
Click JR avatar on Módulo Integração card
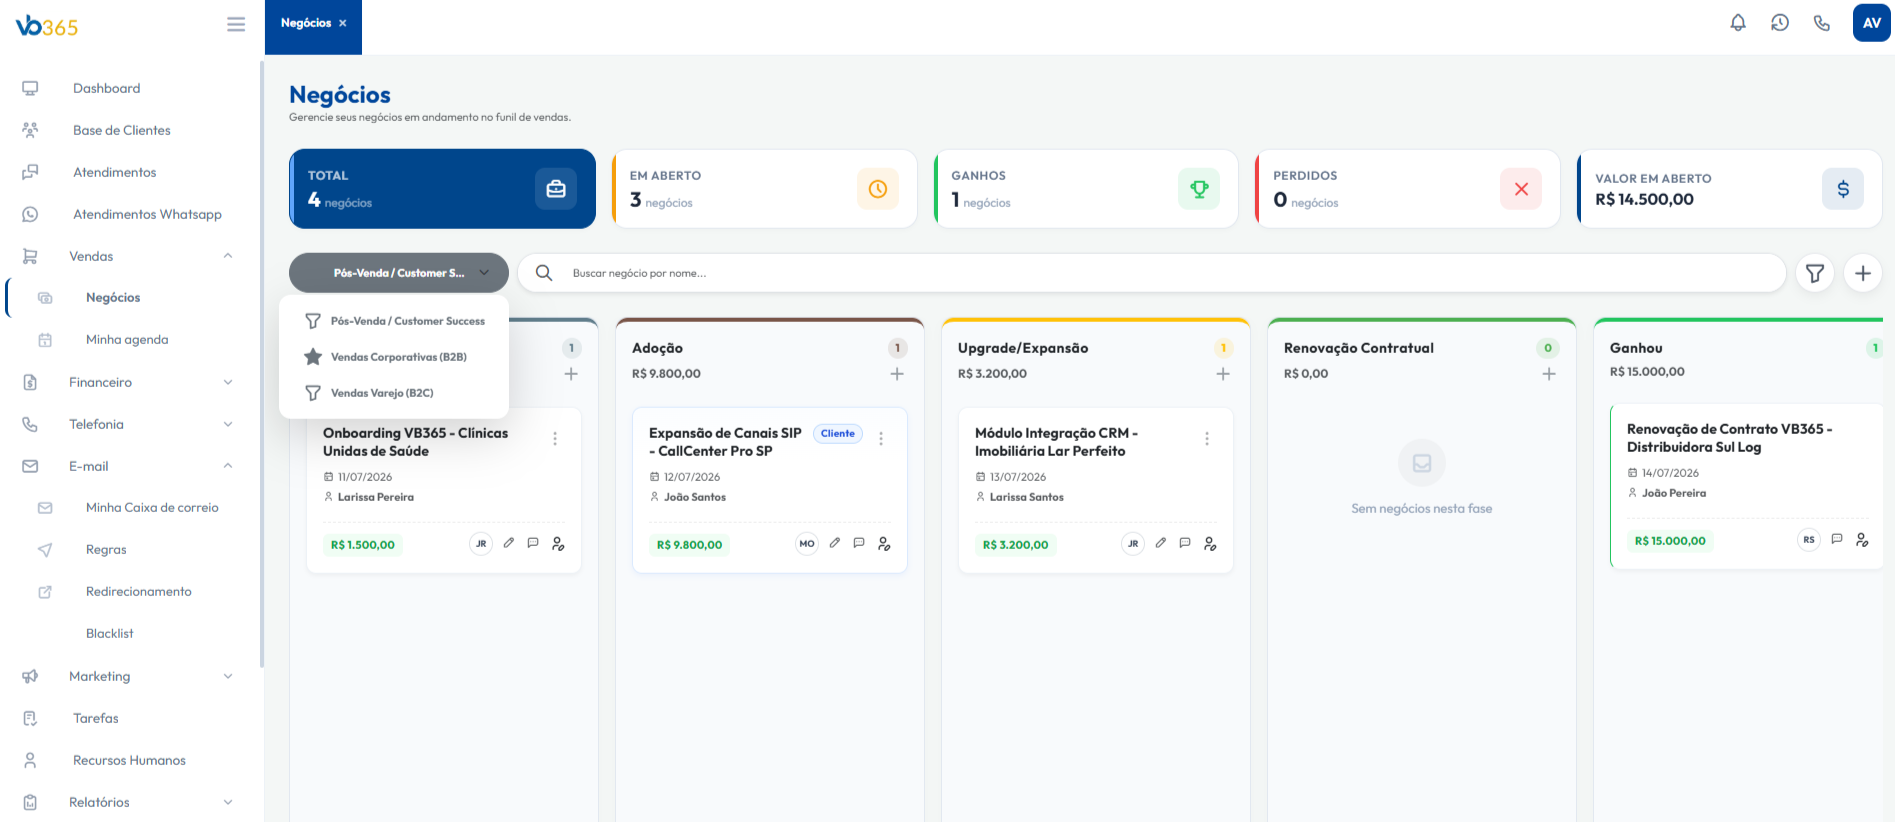pyautogui.click(x=1133, y=544)
